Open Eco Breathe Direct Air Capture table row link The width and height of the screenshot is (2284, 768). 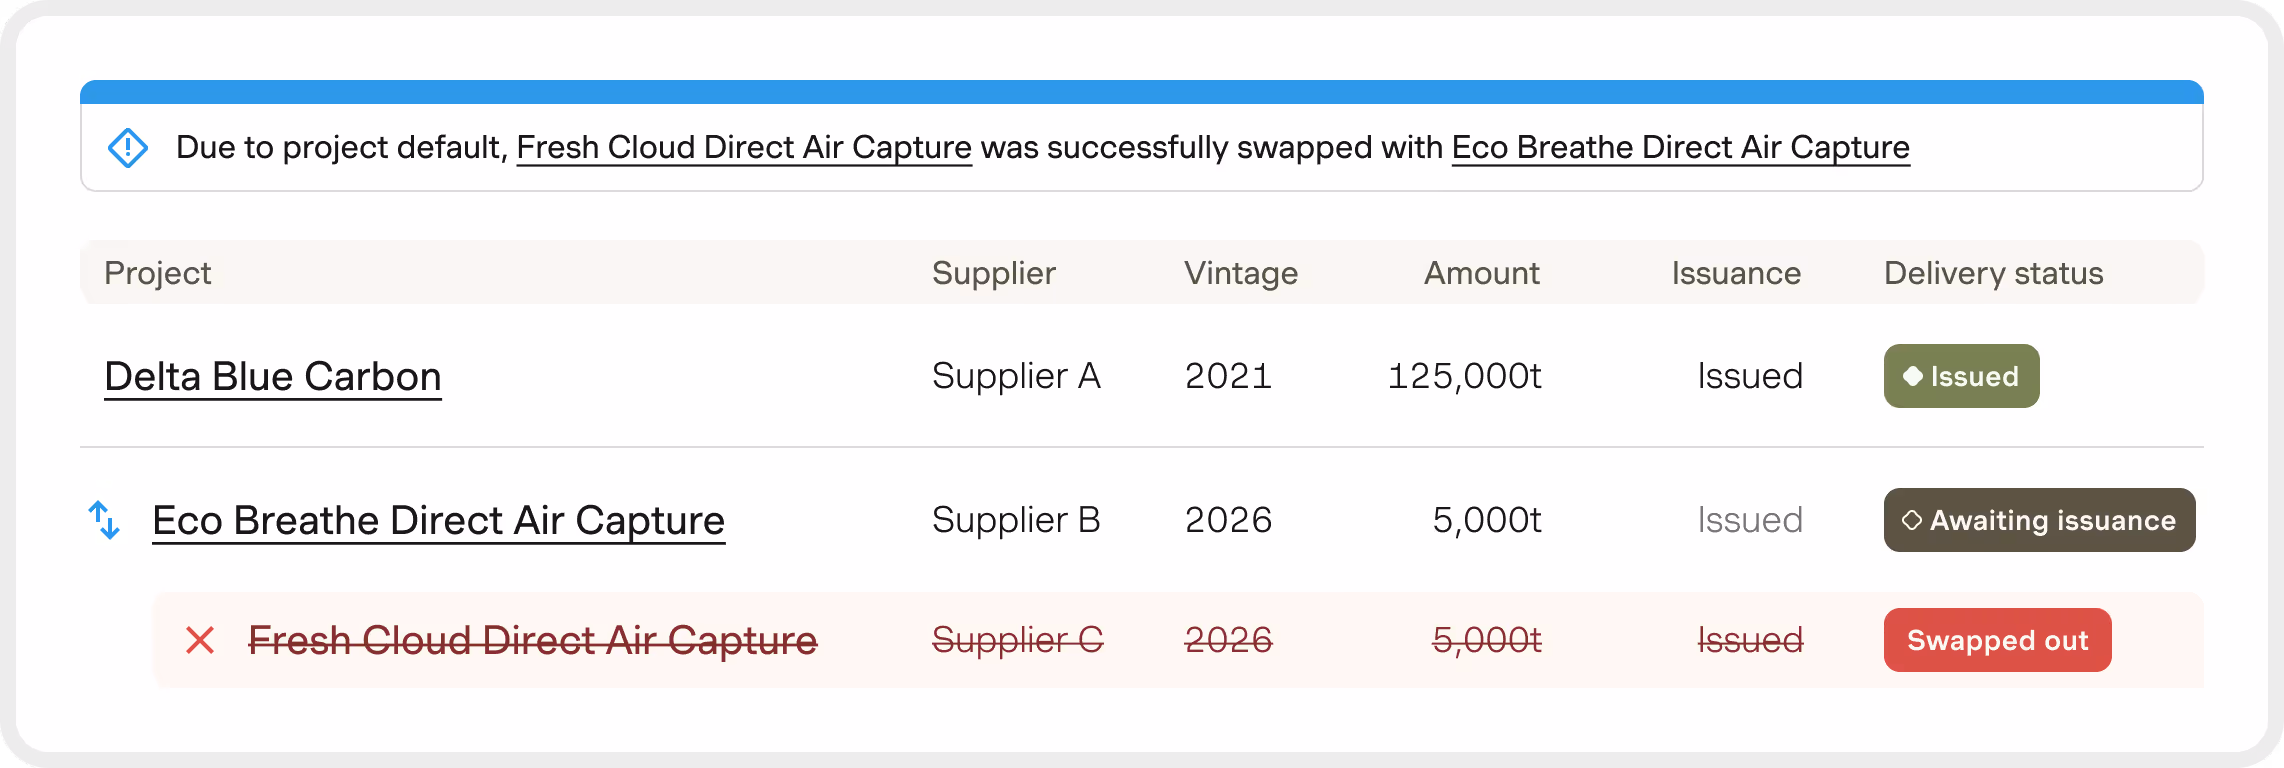(438, 521)
